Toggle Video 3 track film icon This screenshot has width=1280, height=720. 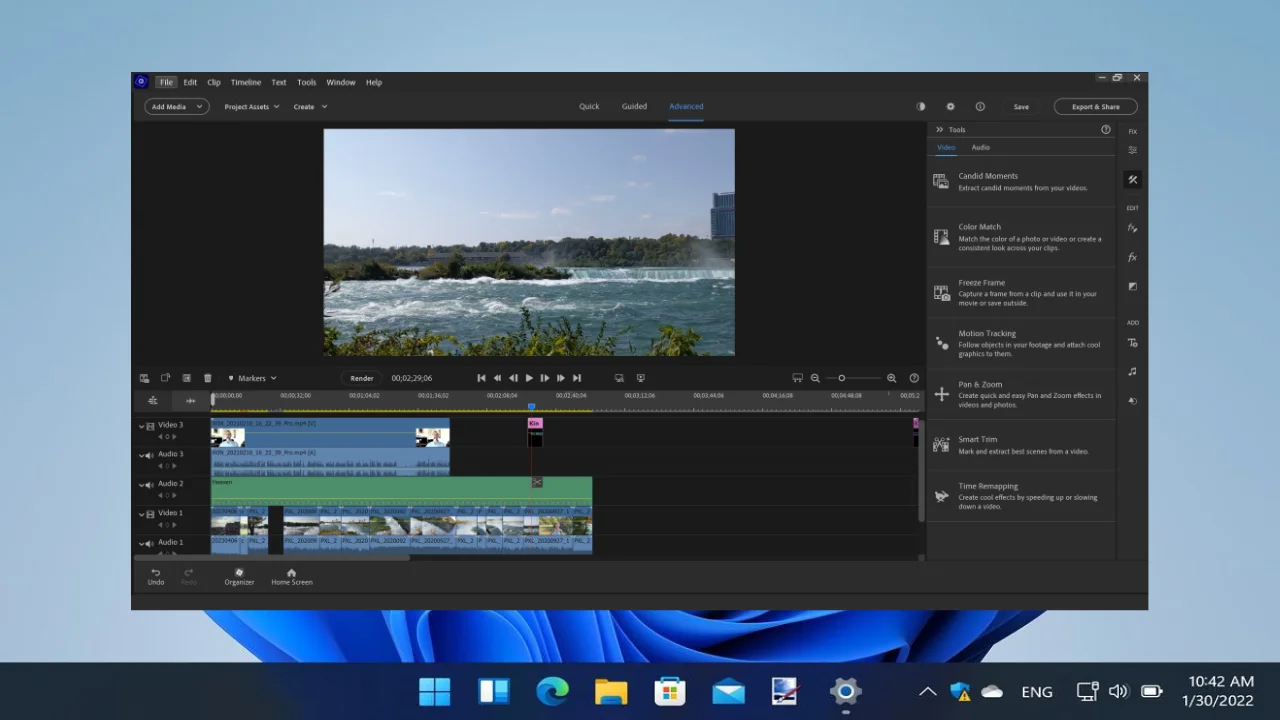click(x=151, y=425)
